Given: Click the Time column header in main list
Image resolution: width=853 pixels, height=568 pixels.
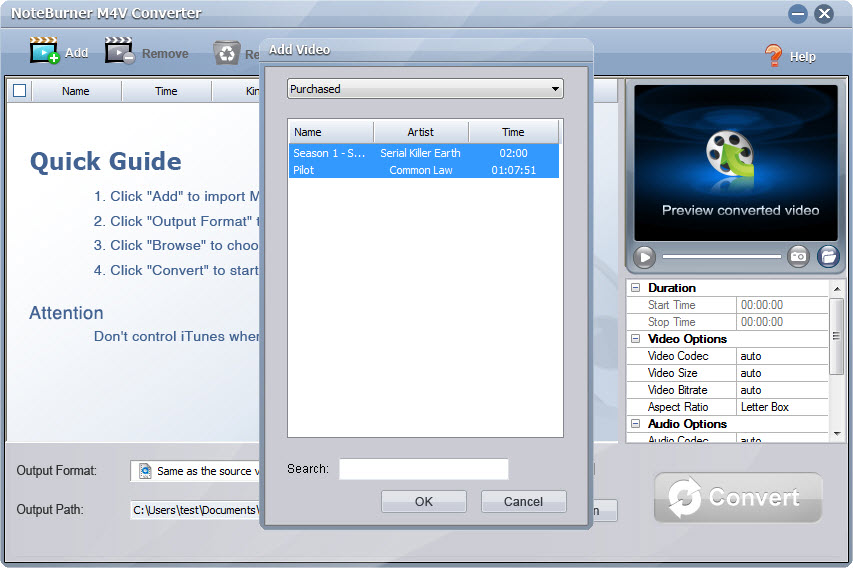Looking at the screenshot, I should tap(166, 91).
